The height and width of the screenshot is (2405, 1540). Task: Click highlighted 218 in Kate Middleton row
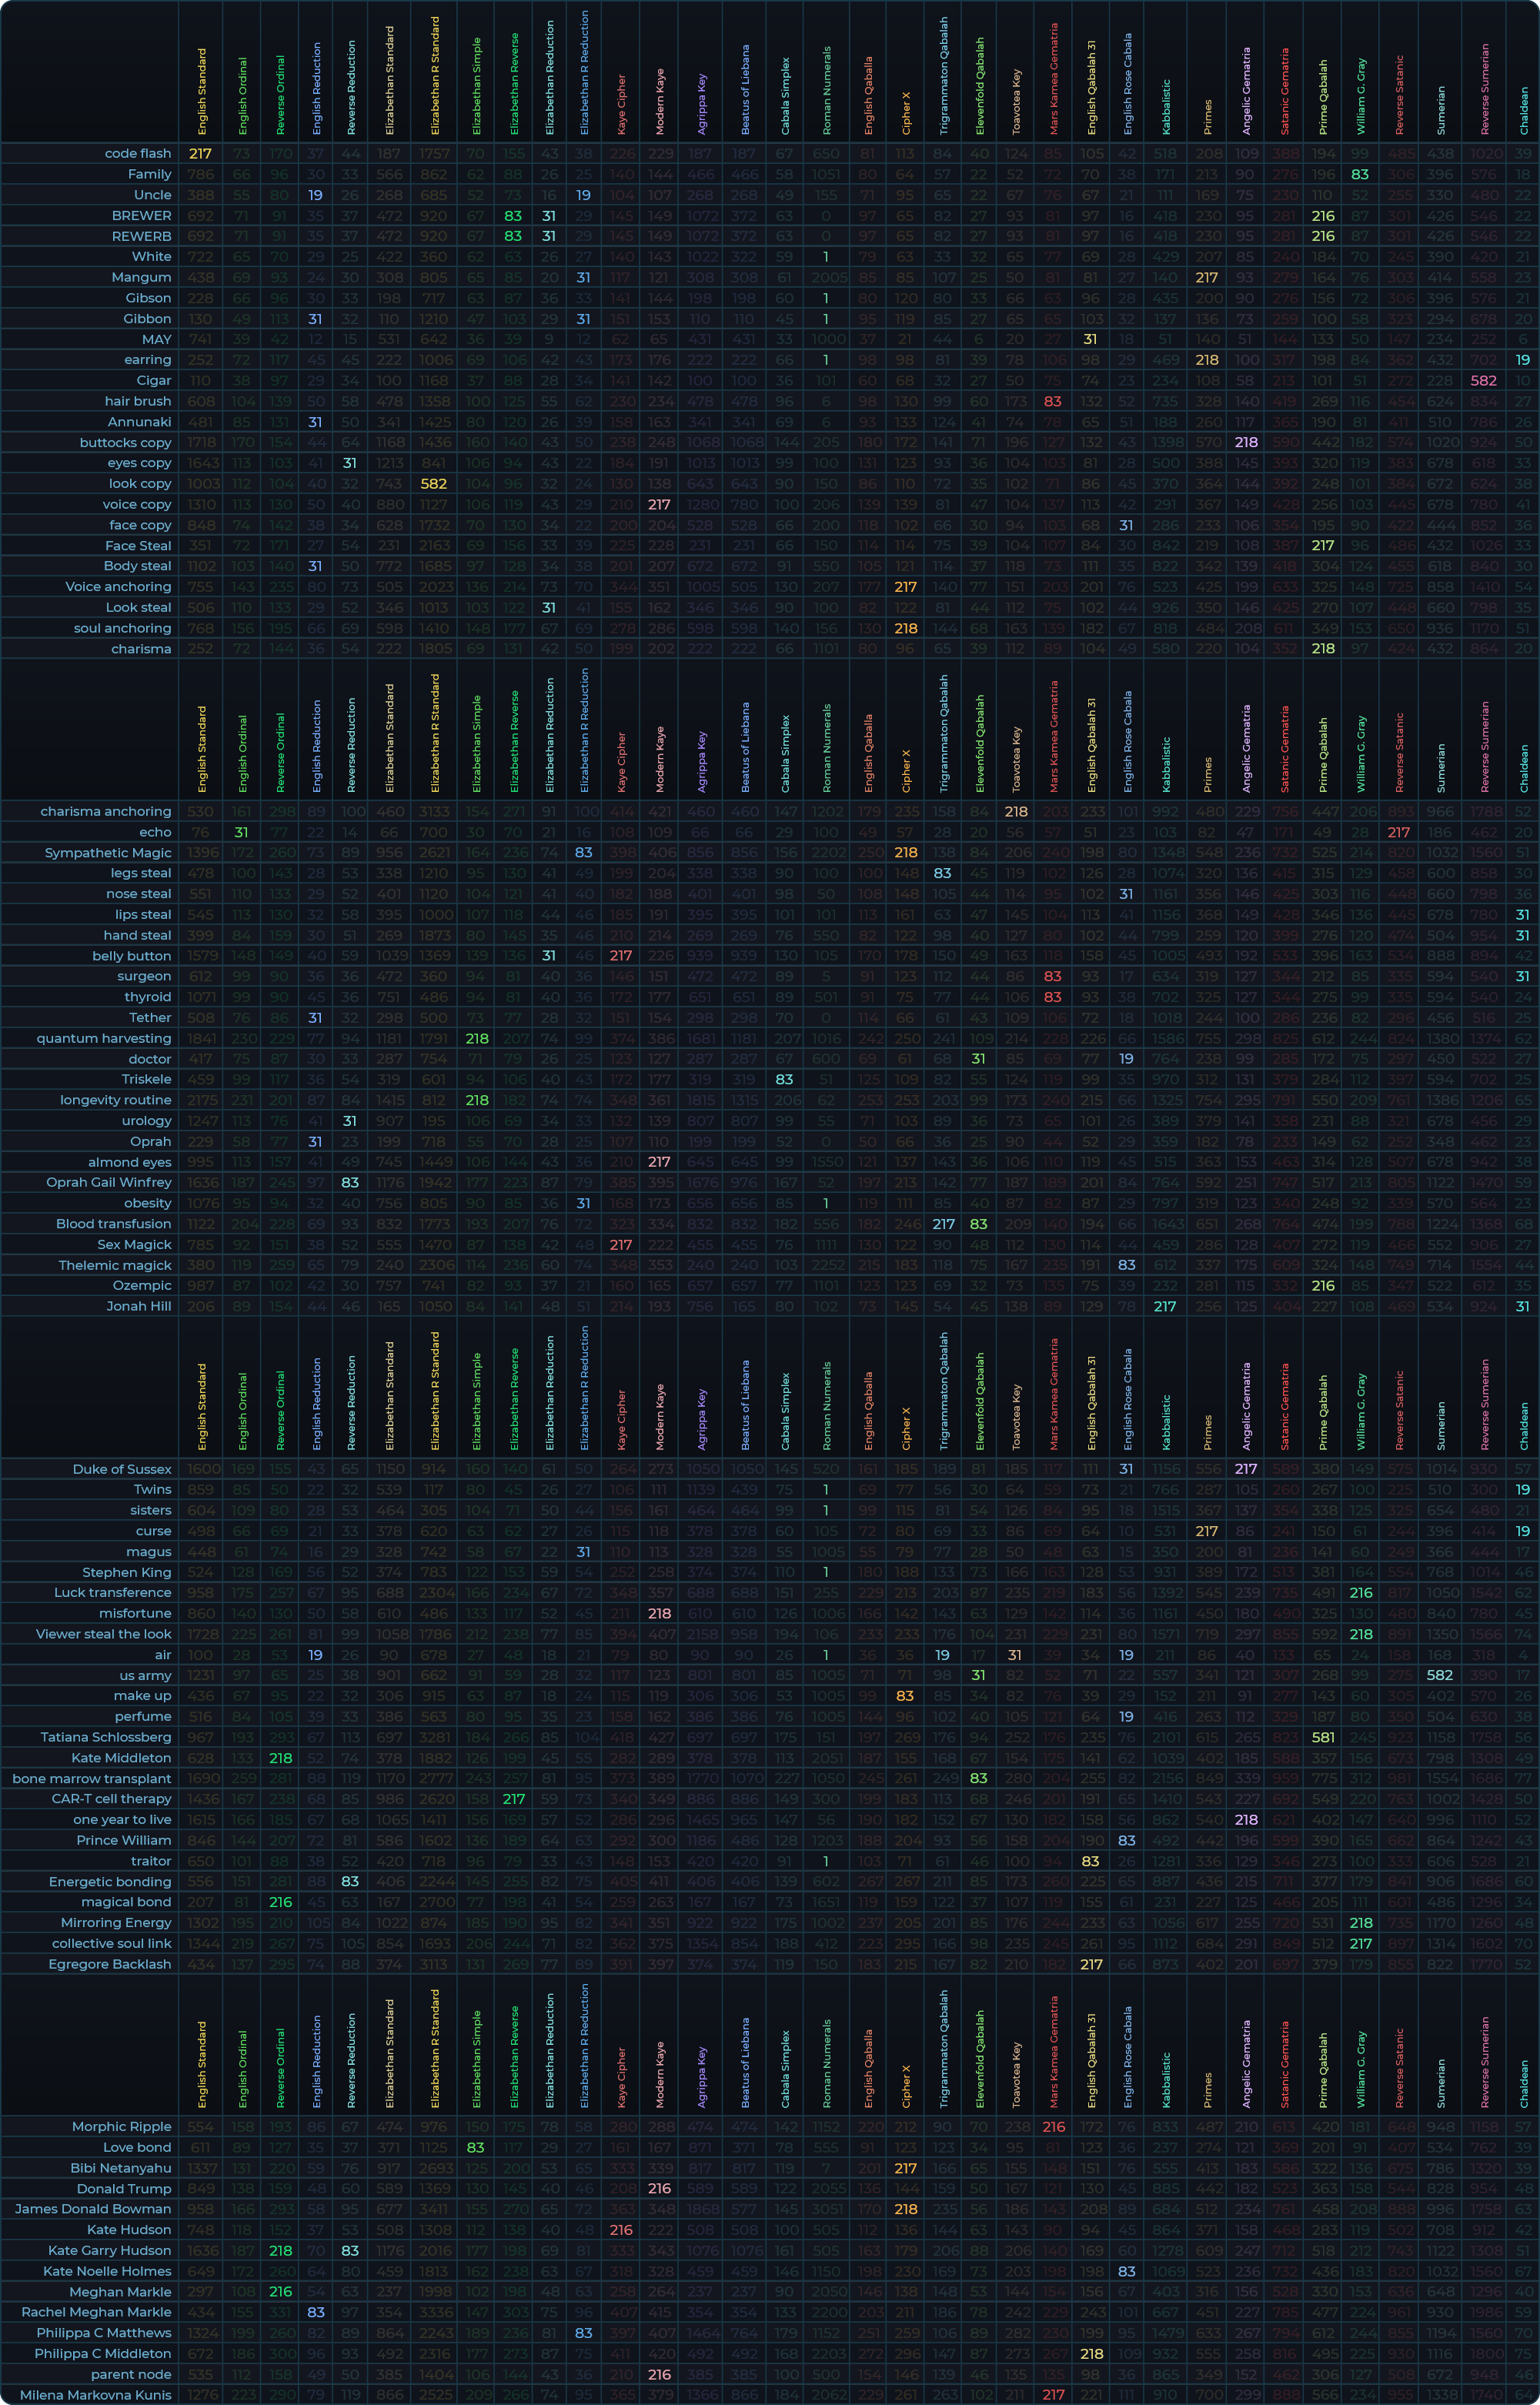281,1758
